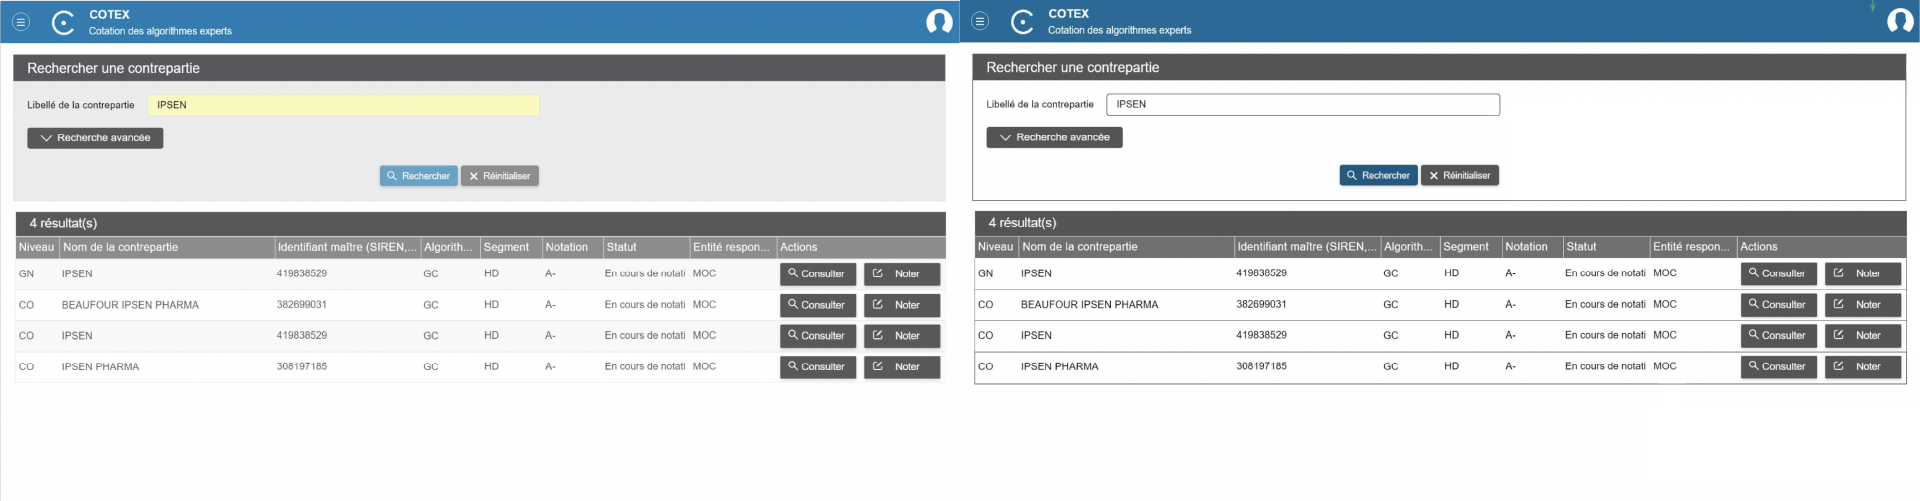Sort by Segment column in right window
Image resolution: width=1920 pixels, height=501 pixels.
point(1466,246)
